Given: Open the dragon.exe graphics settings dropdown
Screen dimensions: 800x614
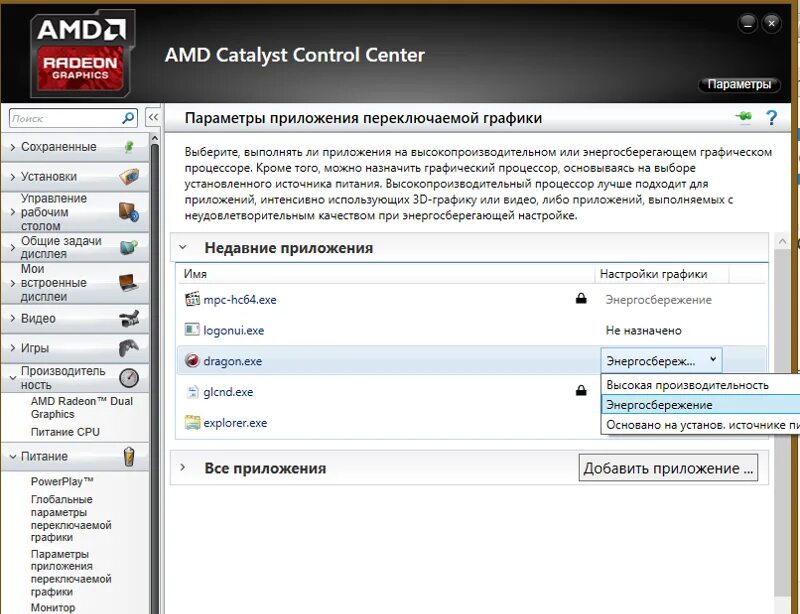Looking at the screenshot, I should coord(661,361).
